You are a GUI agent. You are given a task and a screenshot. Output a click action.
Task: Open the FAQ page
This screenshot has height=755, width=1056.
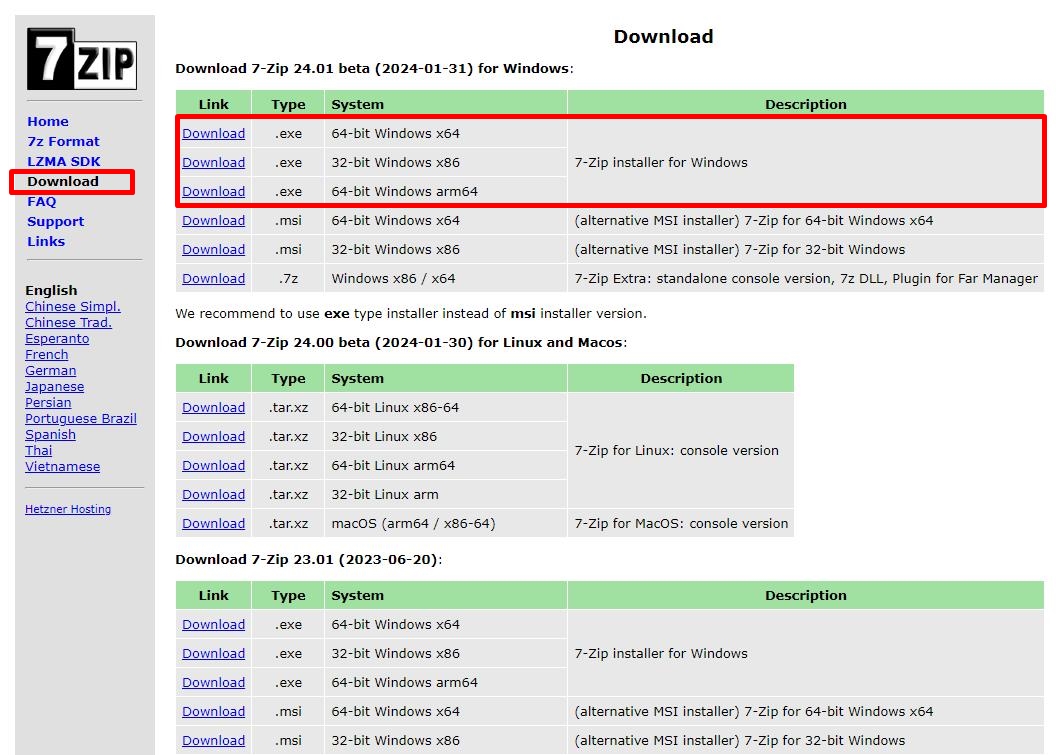click(41, 201)
